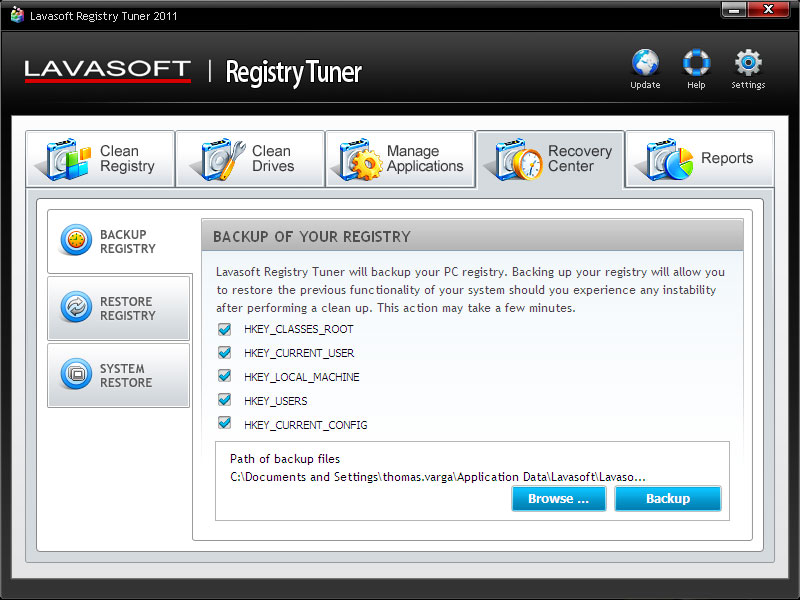Go to the Manage Applications tab

point(400,159)
